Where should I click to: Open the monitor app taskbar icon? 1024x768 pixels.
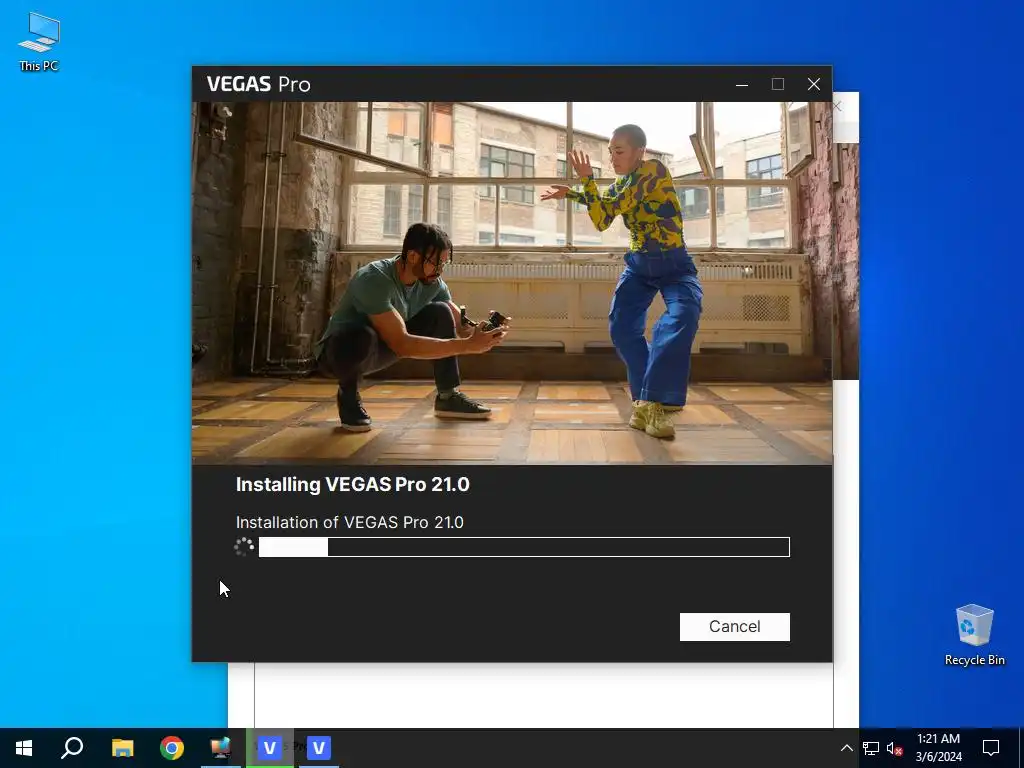point(221,748)
